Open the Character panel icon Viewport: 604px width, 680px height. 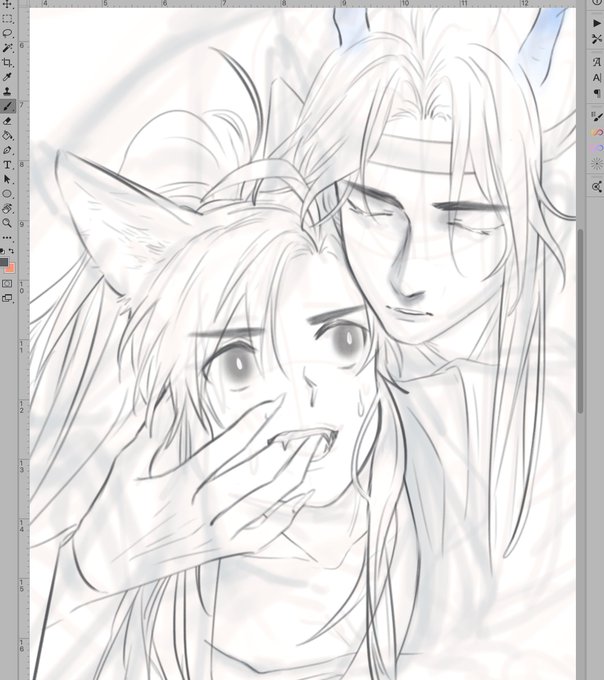point(597,78)
